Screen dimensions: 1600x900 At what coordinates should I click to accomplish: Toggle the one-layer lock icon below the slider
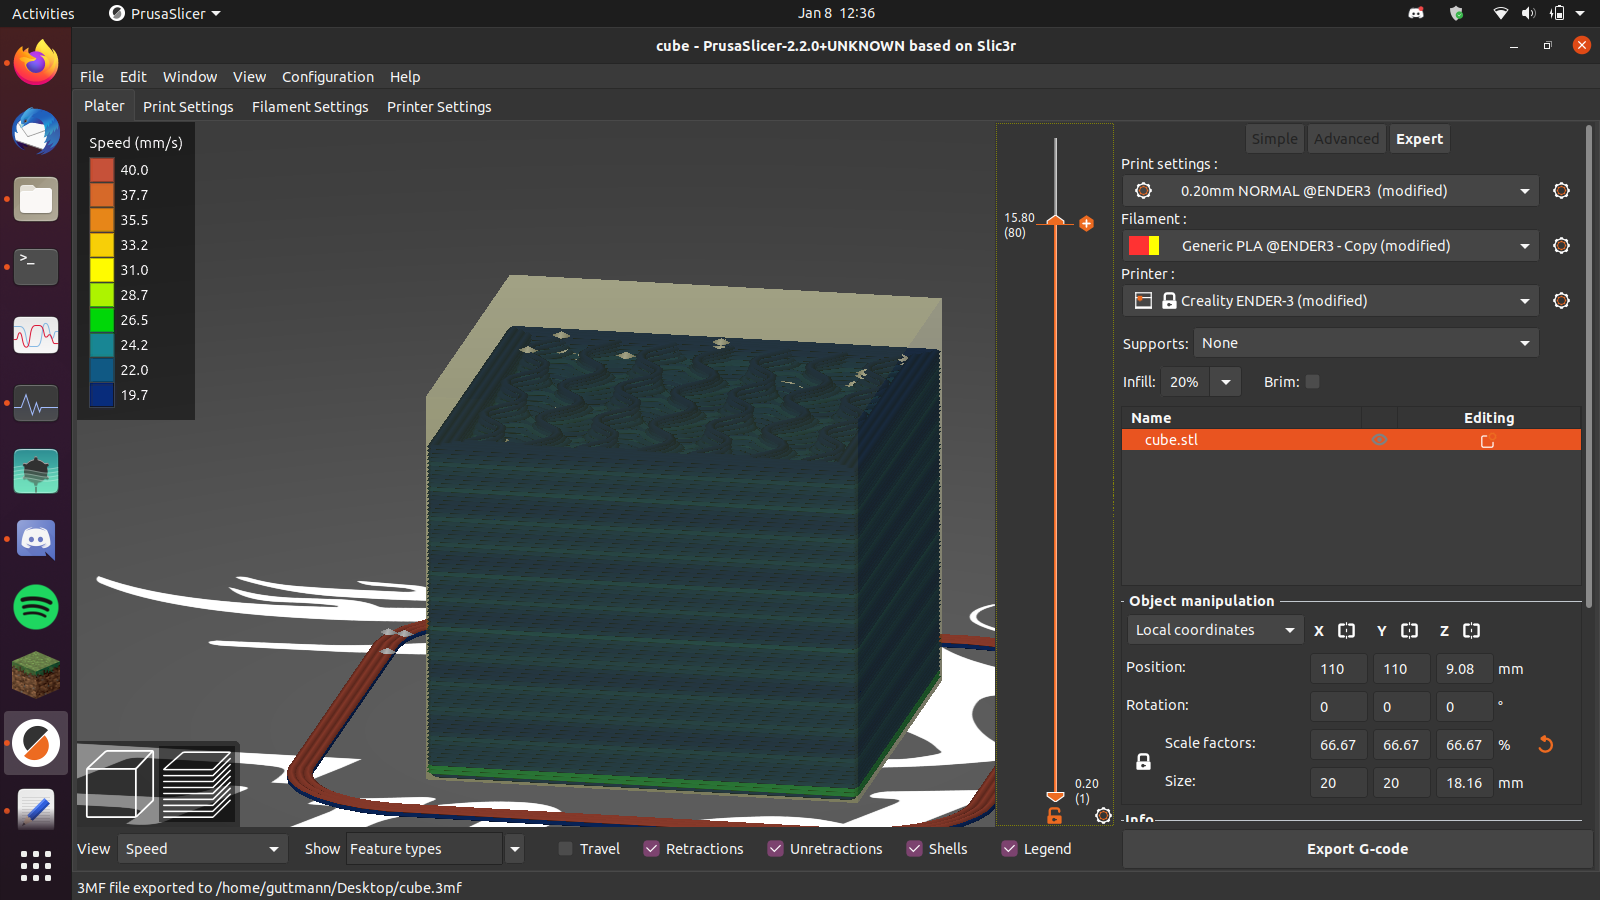click(x=1054, y=816)
